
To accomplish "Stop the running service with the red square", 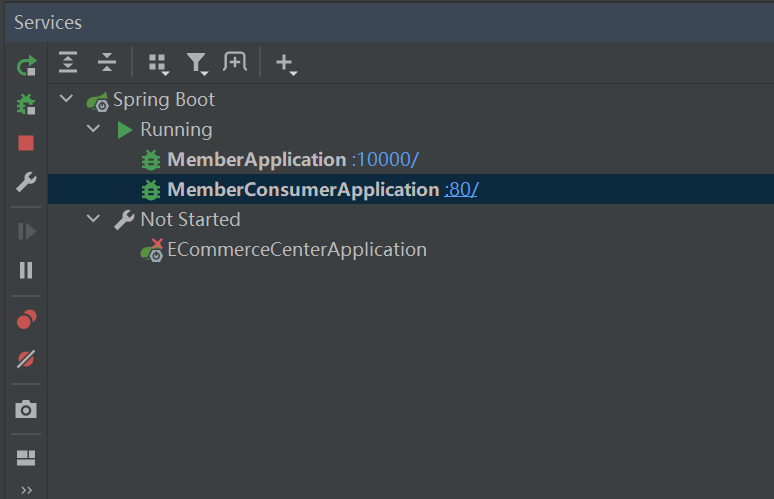I will (27, 143).
